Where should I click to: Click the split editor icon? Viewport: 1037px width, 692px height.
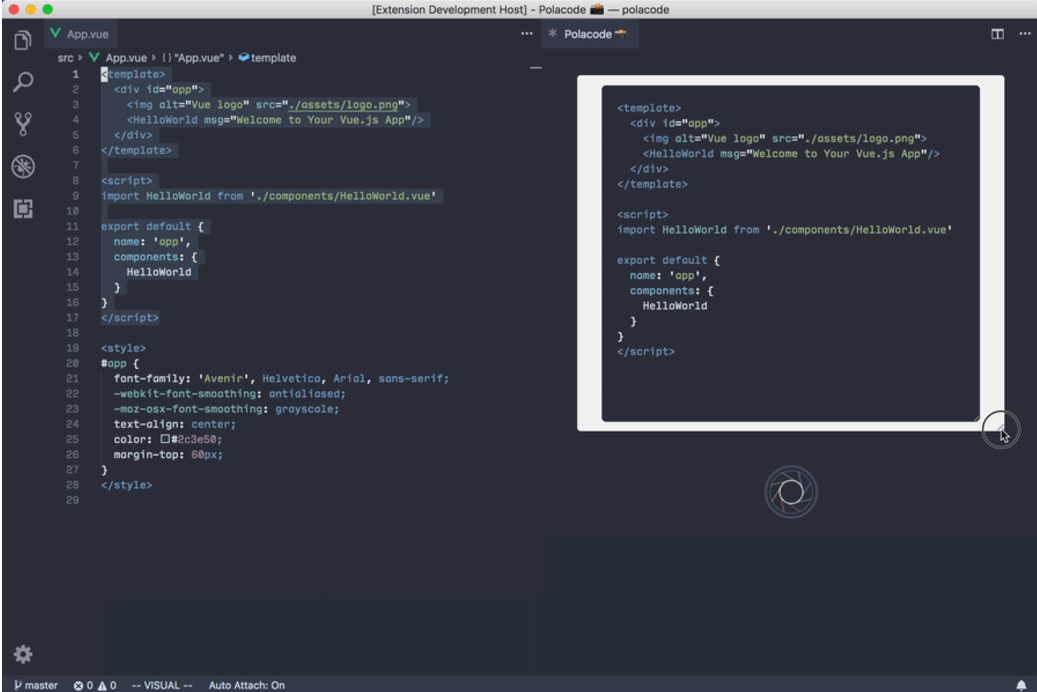tap(997, 34)
